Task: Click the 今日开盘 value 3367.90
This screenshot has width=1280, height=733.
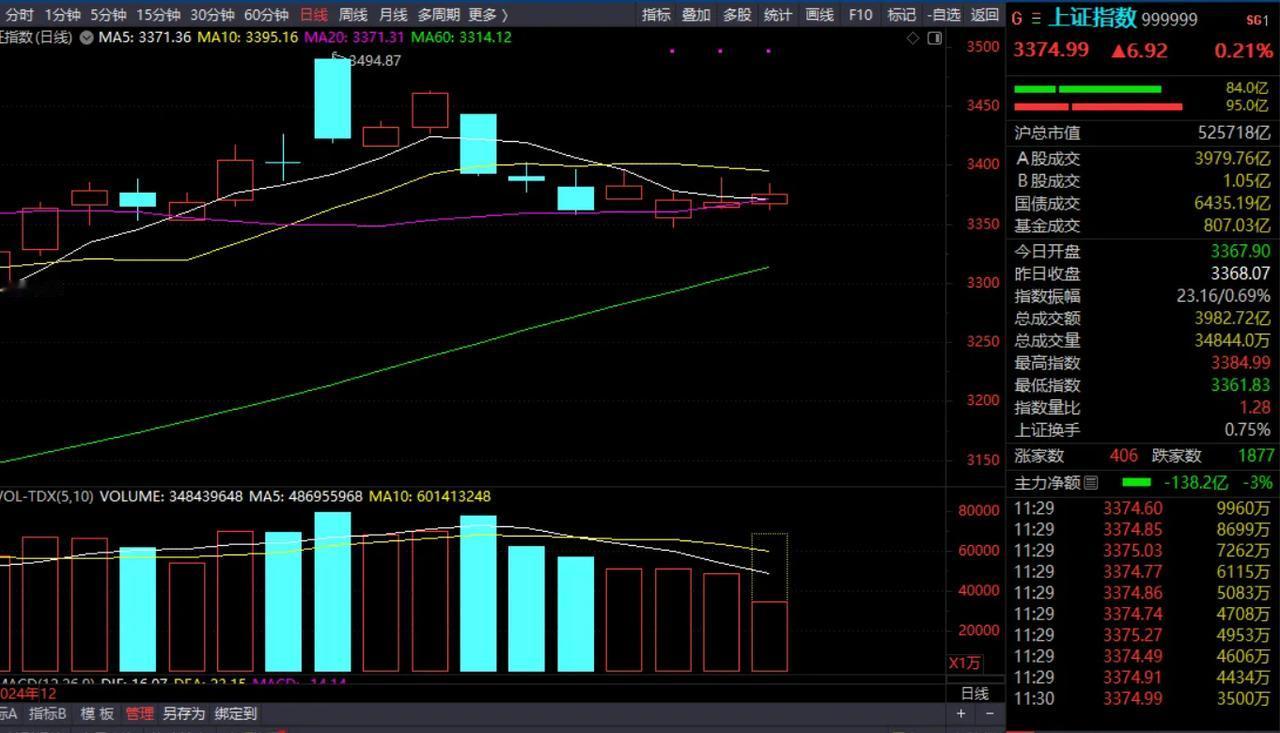Action: 1240,251
